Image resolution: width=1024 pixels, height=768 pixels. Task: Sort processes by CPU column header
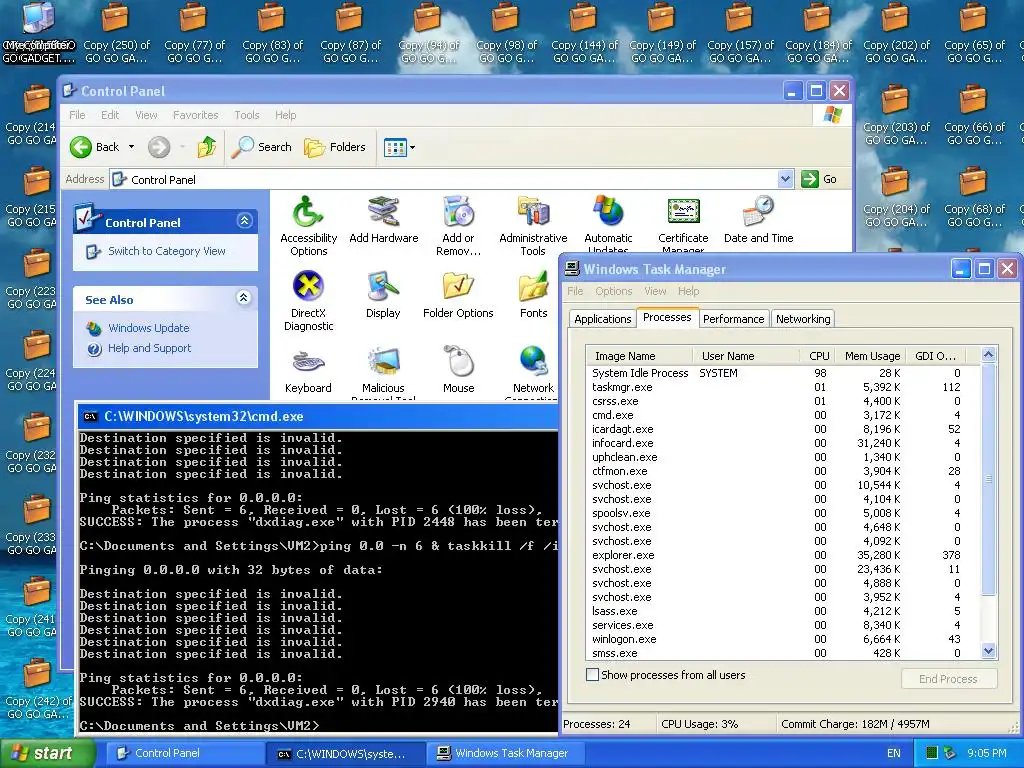tap(816, 356)
